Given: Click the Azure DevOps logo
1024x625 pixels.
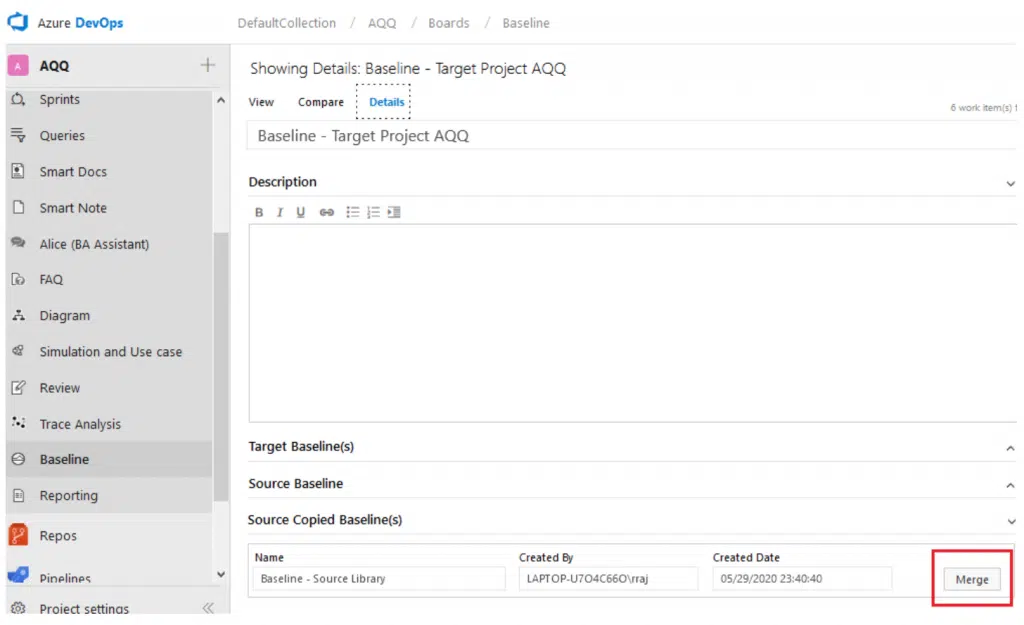Looking at the screenshot, I should (19, 22).
